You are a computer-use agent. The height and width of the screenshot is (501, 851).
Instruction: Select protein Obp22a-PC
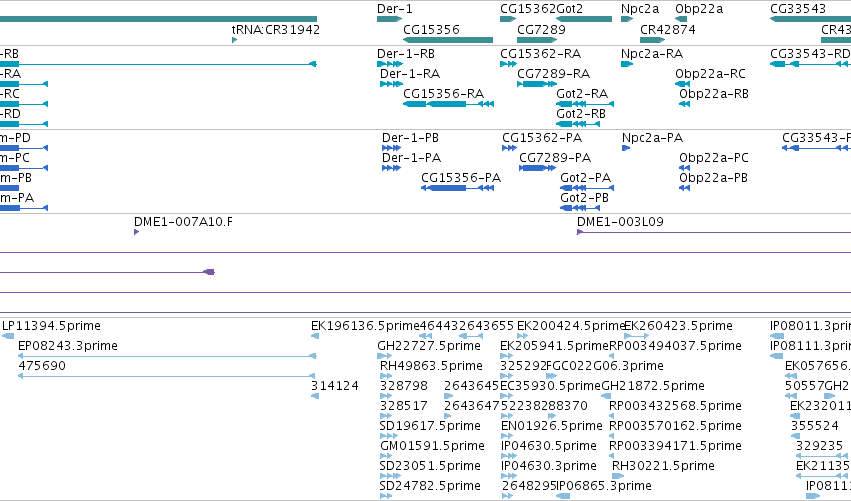tap(684, 168)
